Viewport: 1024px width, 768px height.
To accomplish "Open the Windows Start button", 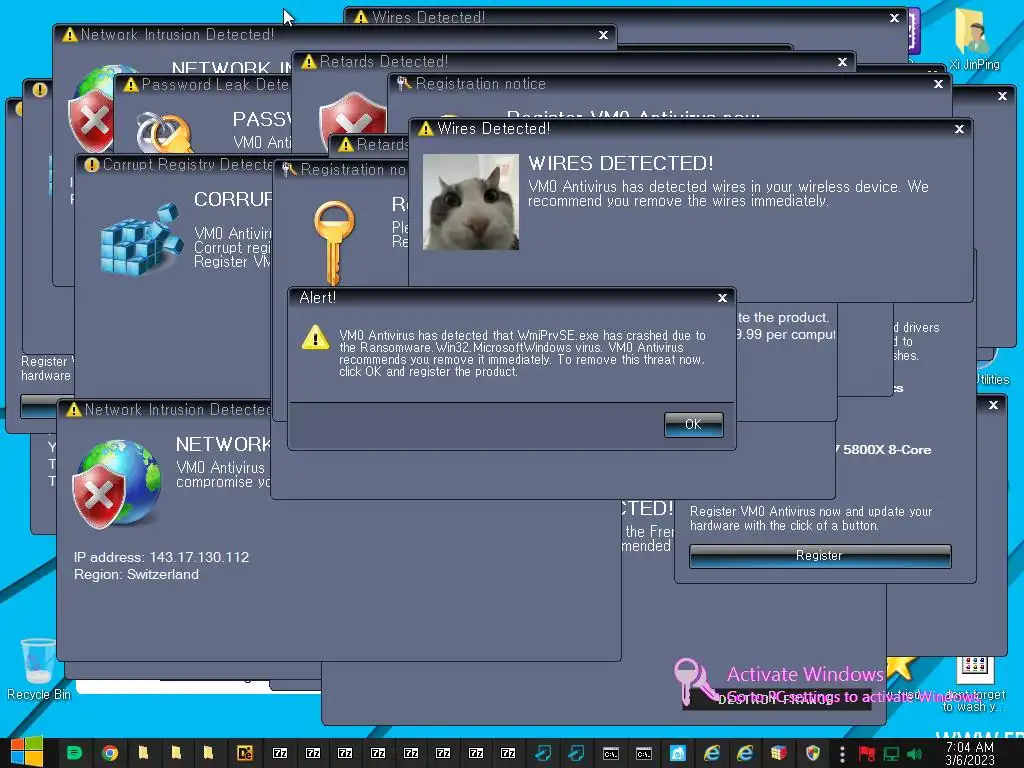I will (x=26, y=753).
